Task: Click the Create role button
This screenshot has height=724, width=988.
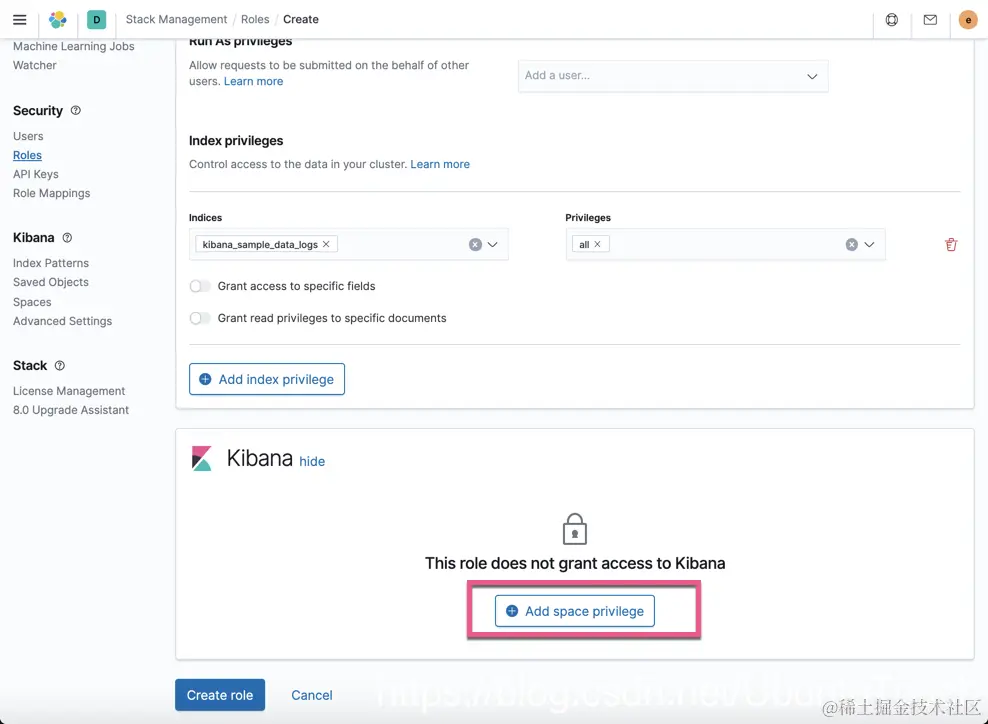Action: tap(220, 694)
